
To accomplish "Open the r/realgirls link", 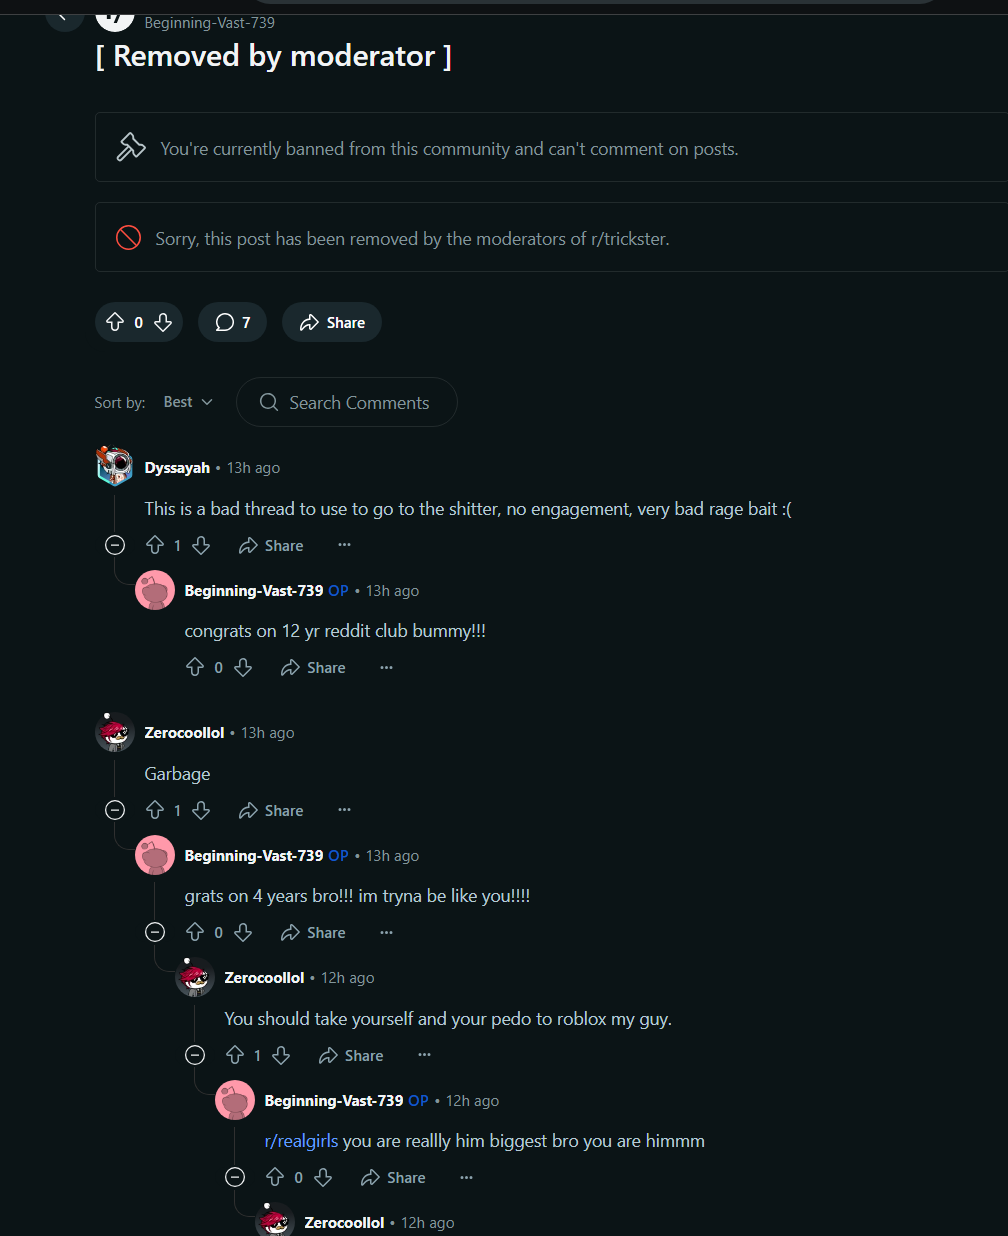I will 301,1141.
